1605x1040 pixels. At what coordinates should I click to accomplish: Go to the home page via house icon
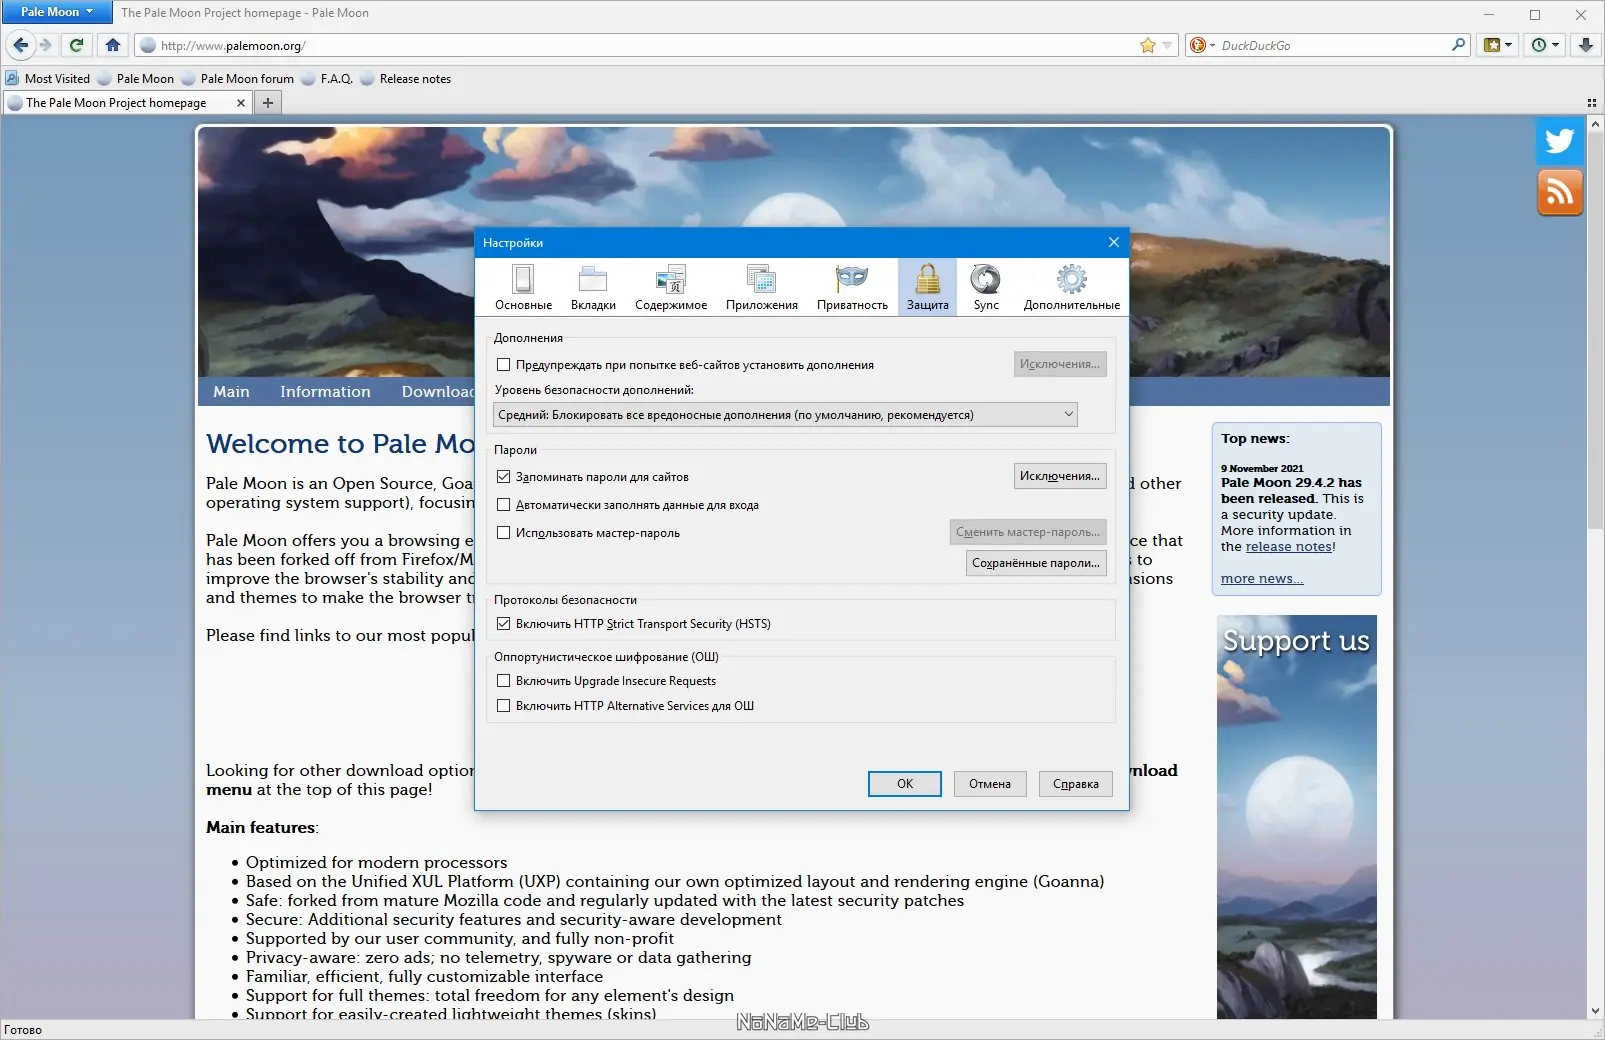coord(113,45)
